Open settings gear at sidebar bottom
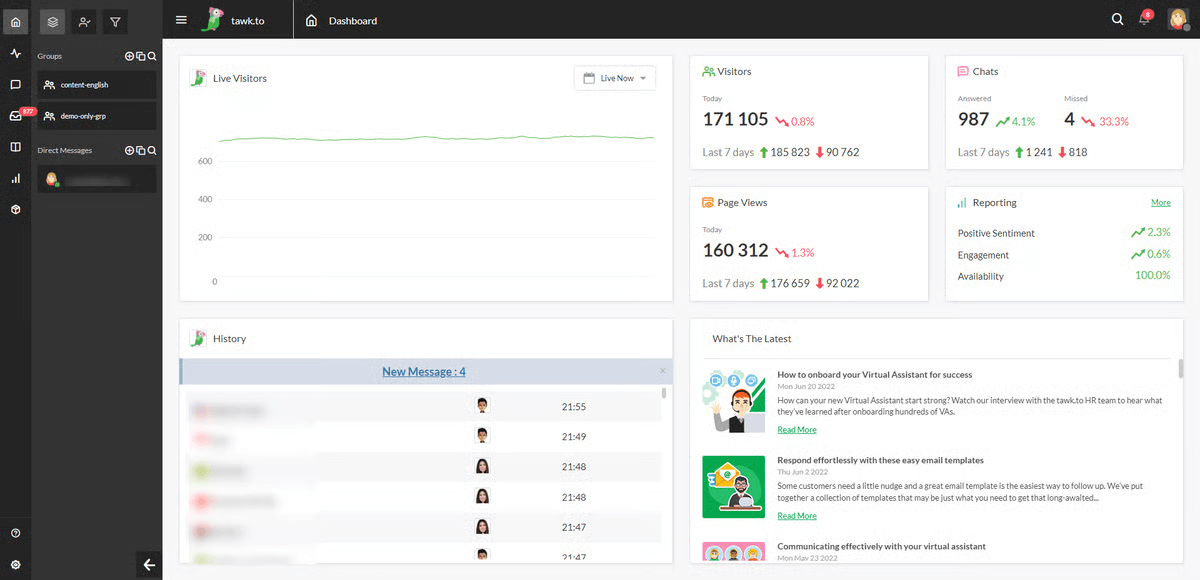1200x580 pixels. [x=15, y=564]
